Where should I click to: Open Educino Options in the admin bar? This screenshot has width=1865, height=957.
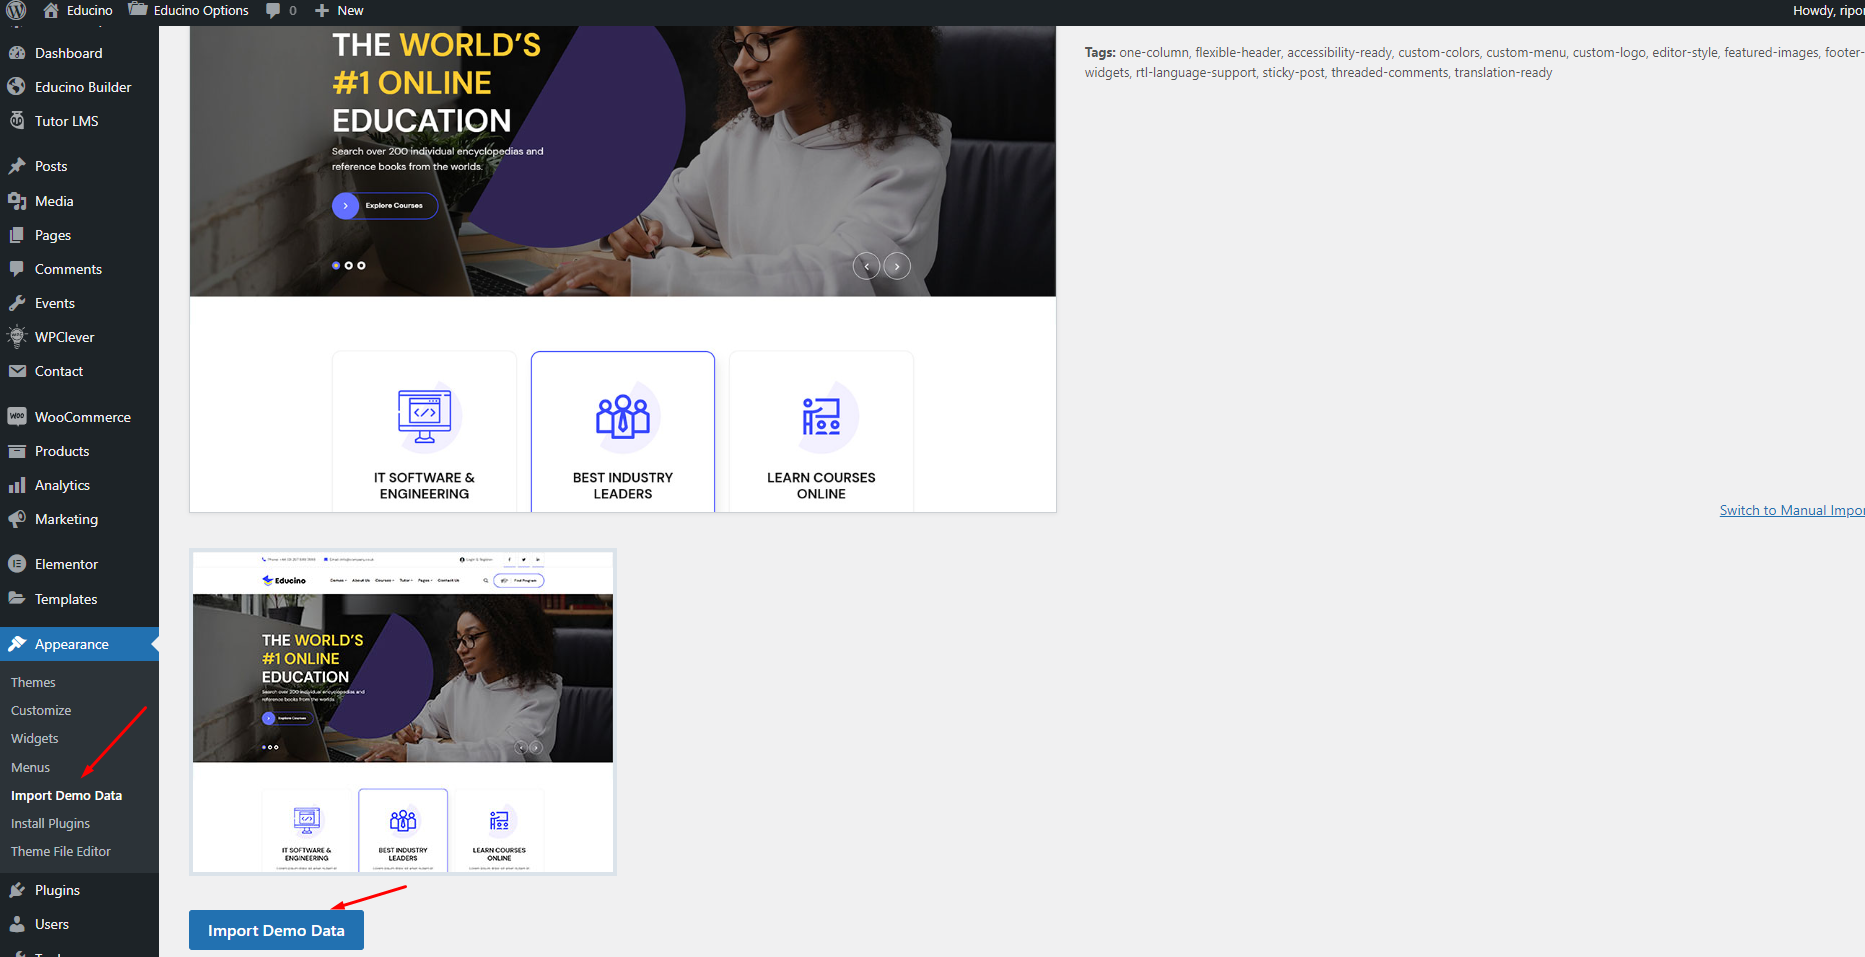(189, 10)
